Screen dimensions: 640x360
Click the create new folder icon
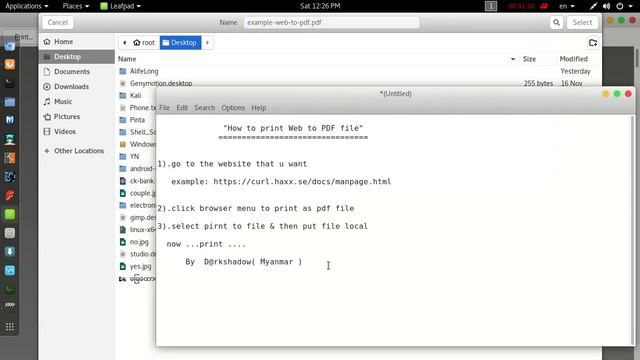(x=593, y=43)
